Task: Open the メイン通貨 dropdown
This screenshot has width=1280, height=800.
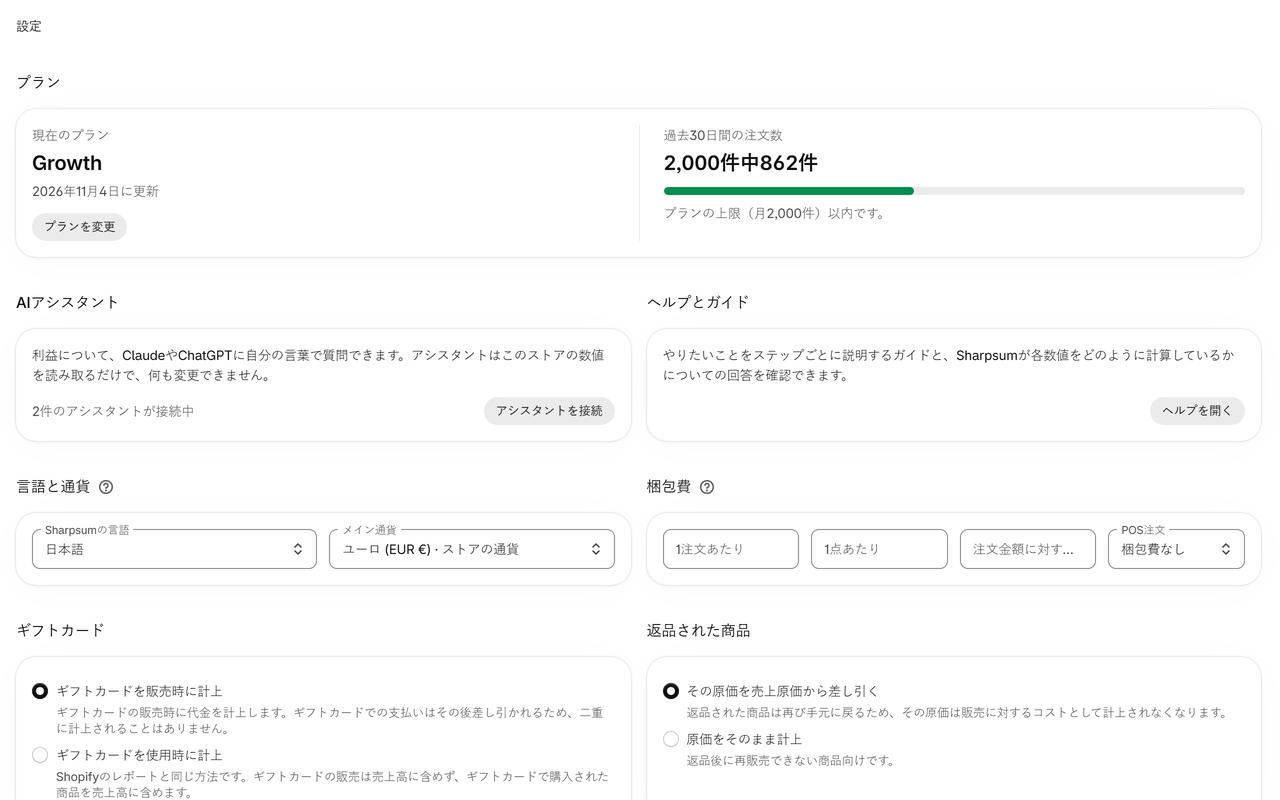Action: pos(472,549)
